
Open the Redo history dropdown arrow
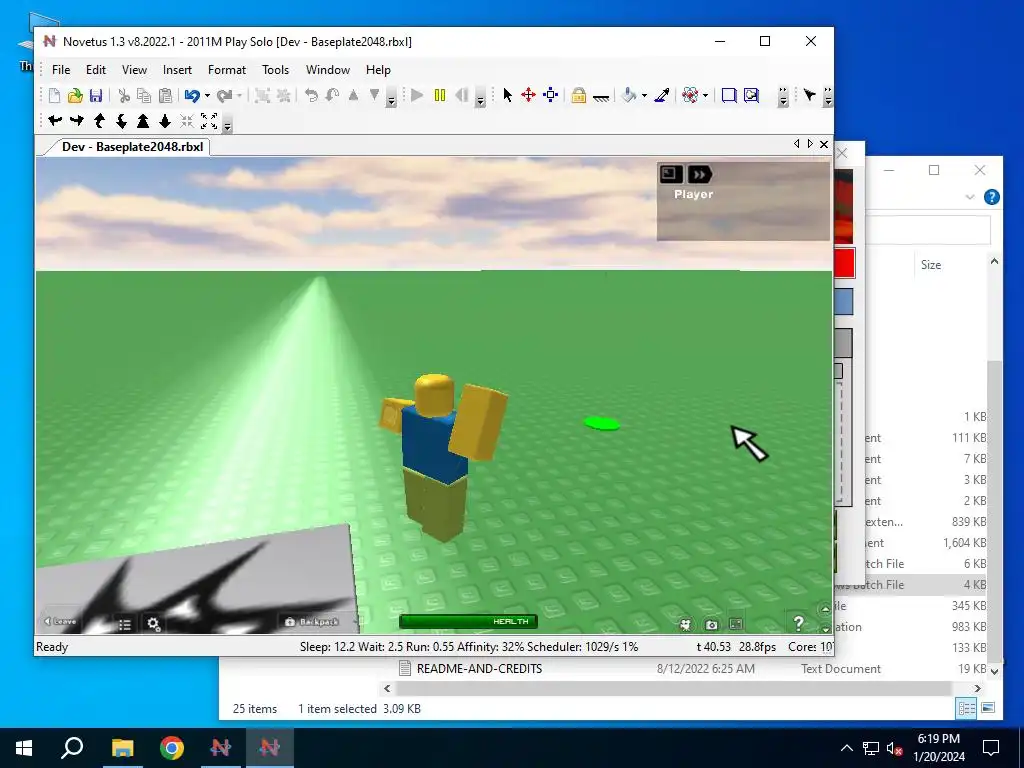(240, 96)
